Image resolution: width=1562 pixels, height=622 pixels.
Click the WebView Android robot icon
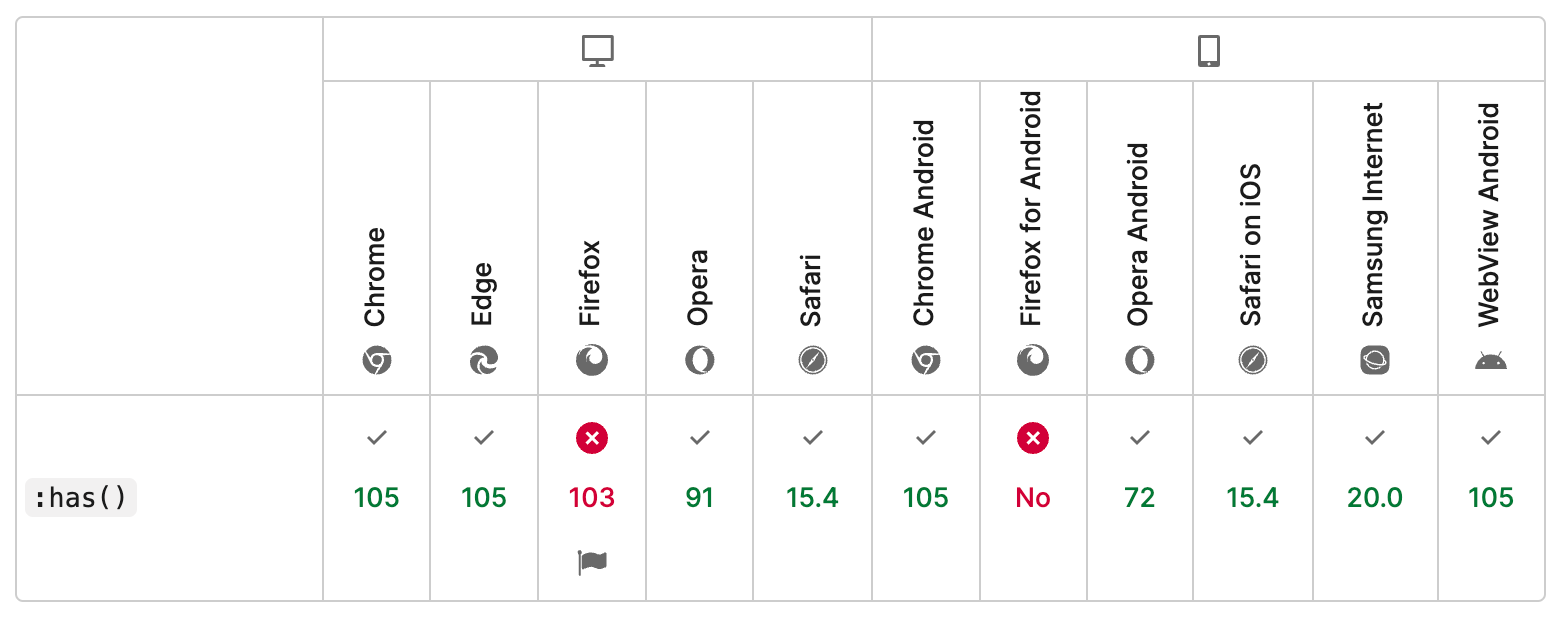[x=1490, y=360]
